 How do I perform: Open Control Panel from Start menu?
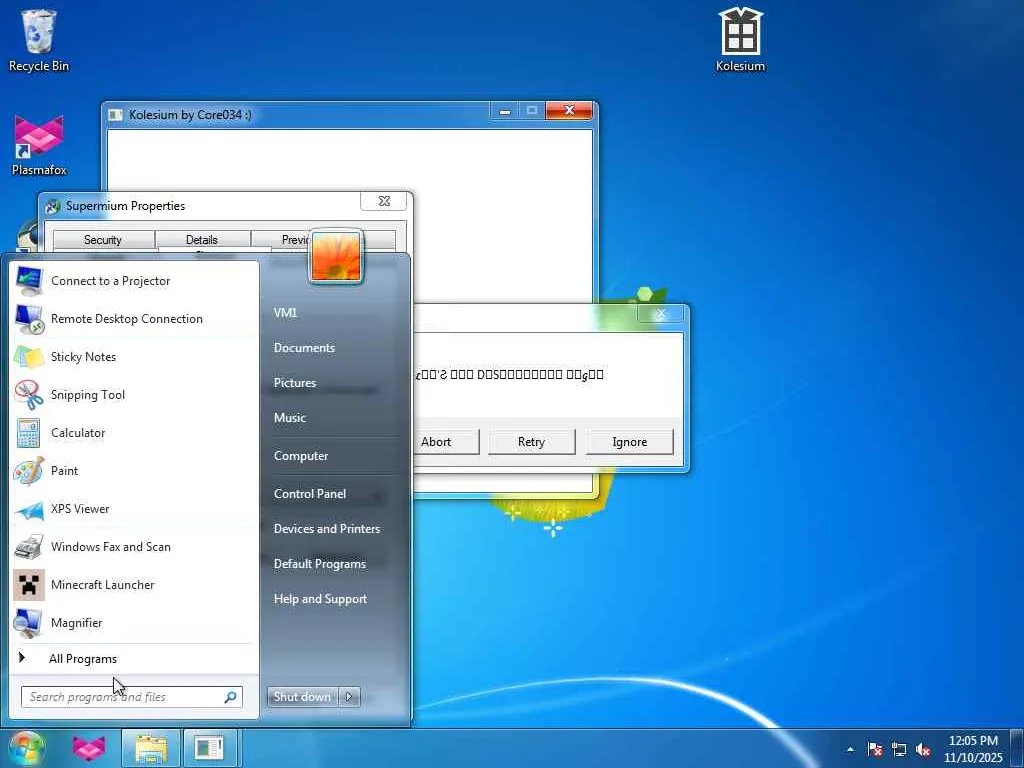(x=310, y=494)
